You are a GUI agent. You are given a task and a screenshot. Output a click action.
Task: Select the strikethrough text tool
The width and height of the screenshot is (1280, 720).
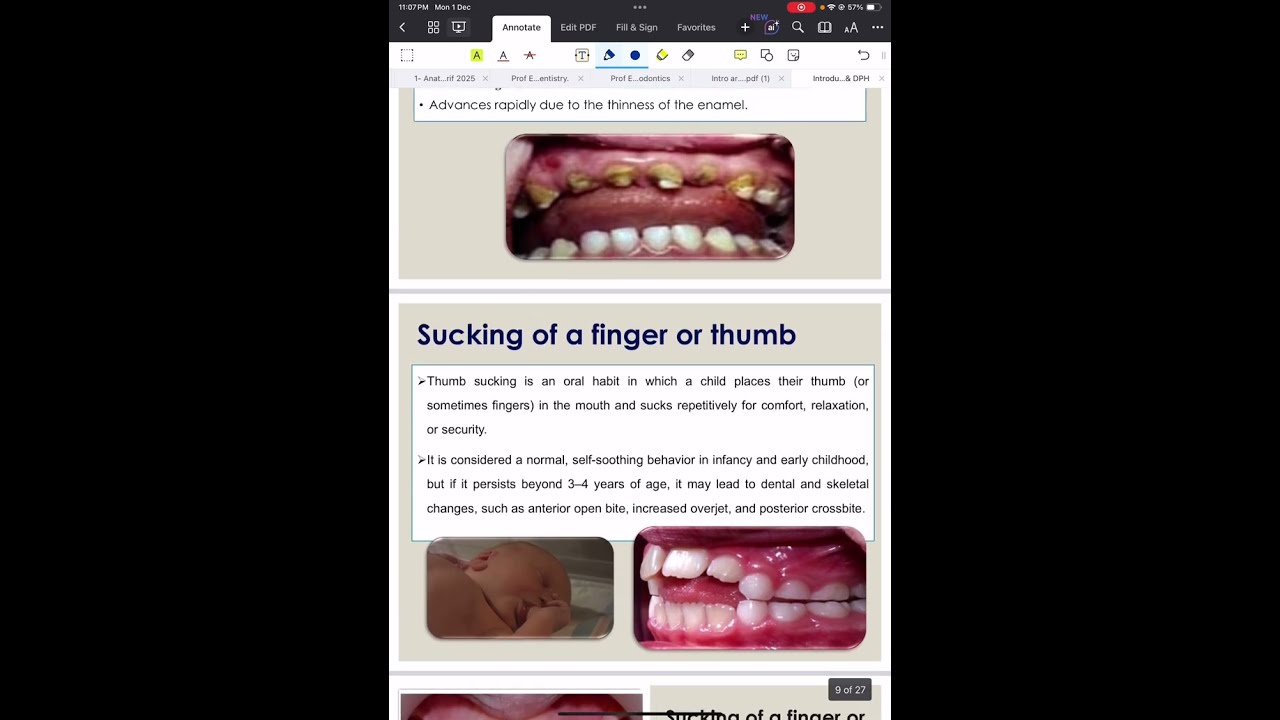click(530, 55)
